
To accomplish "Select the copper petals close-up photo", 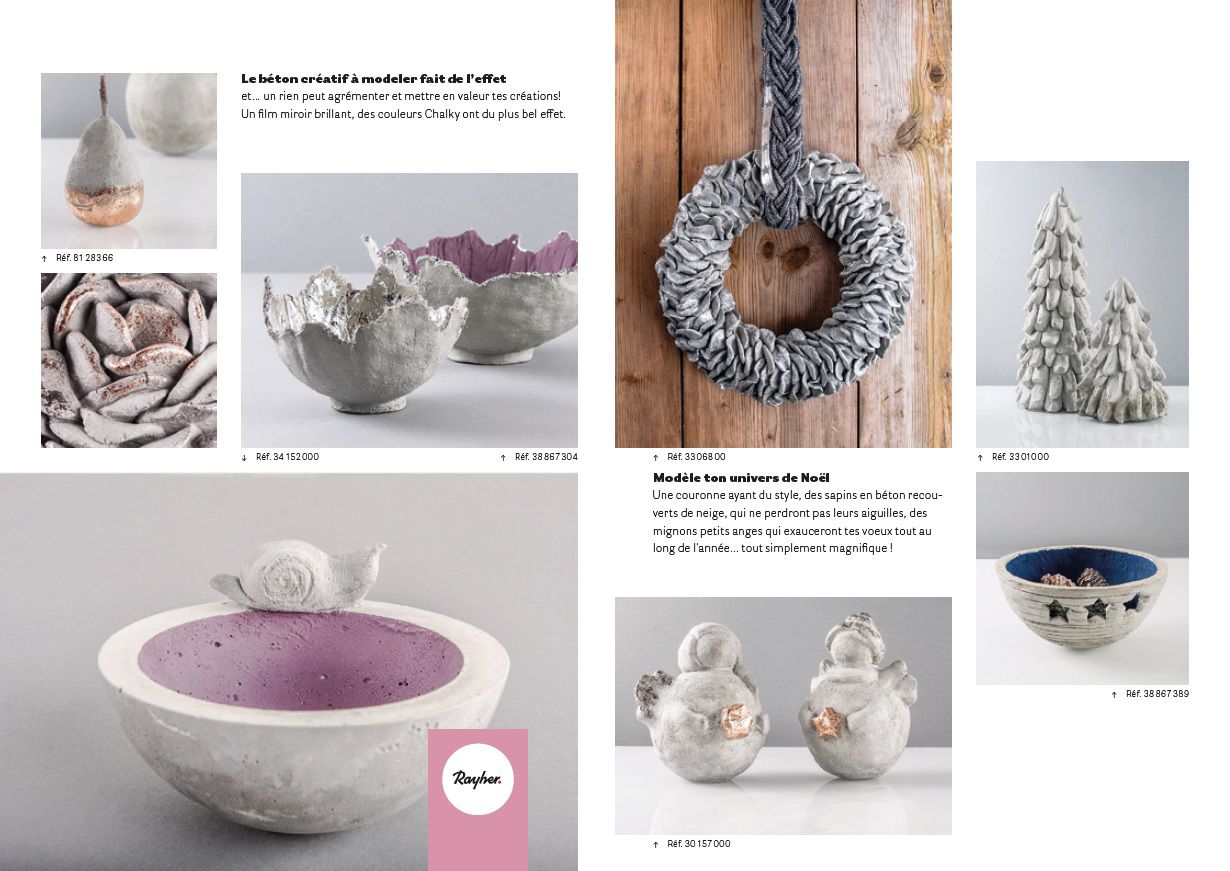I will pyautogui.click(x=129, y=360).
